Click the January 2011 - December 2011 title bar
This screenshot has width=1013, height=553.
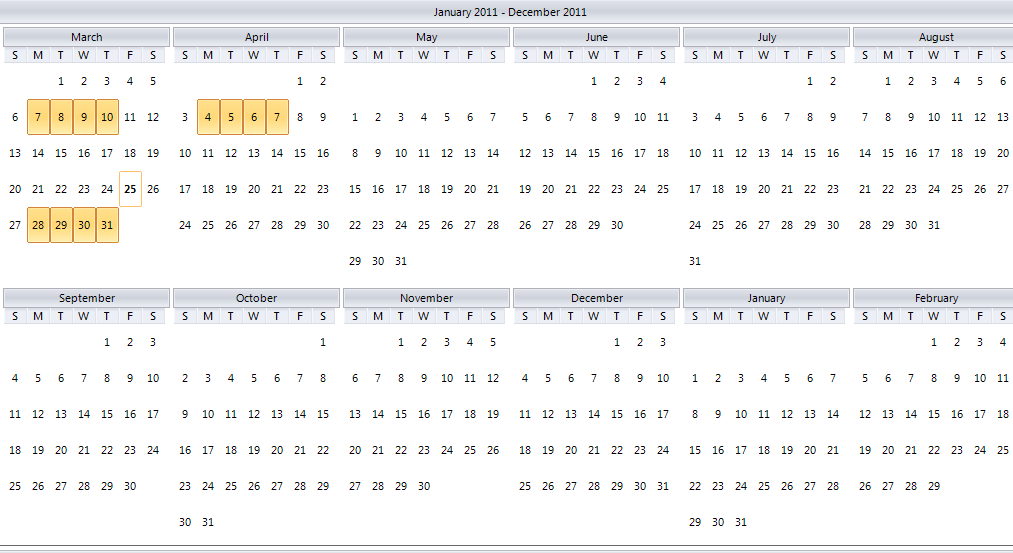(x=510, y=12)
